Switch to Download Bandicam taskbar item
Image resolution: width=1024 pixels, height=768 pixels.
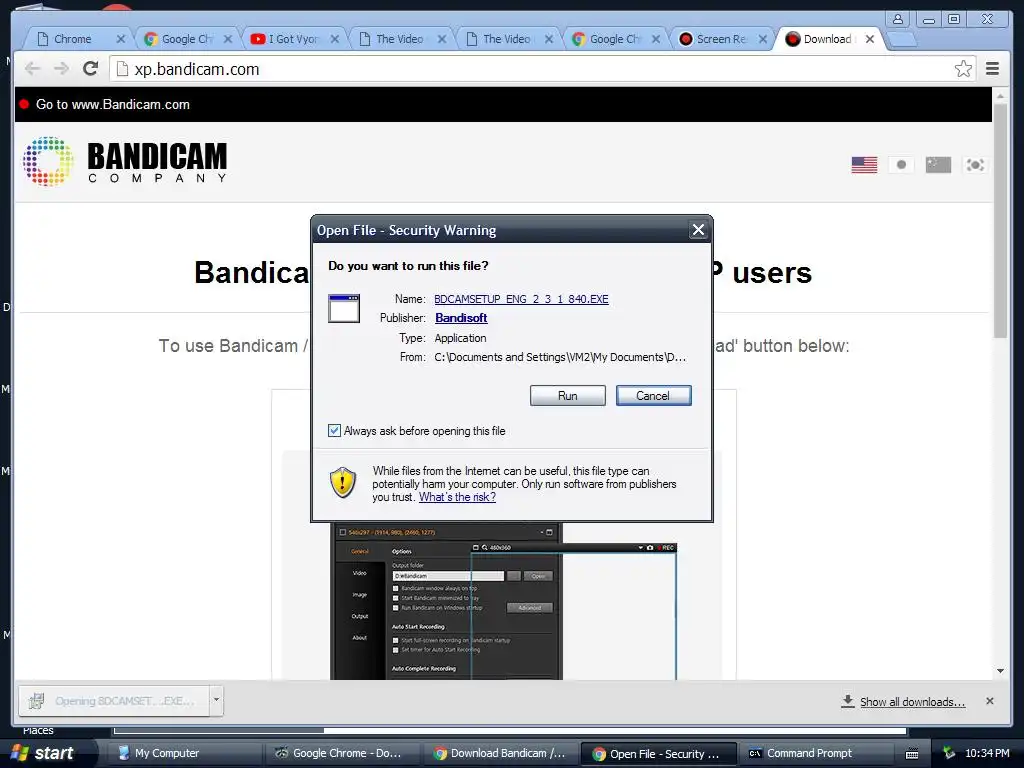coord(500,753)
